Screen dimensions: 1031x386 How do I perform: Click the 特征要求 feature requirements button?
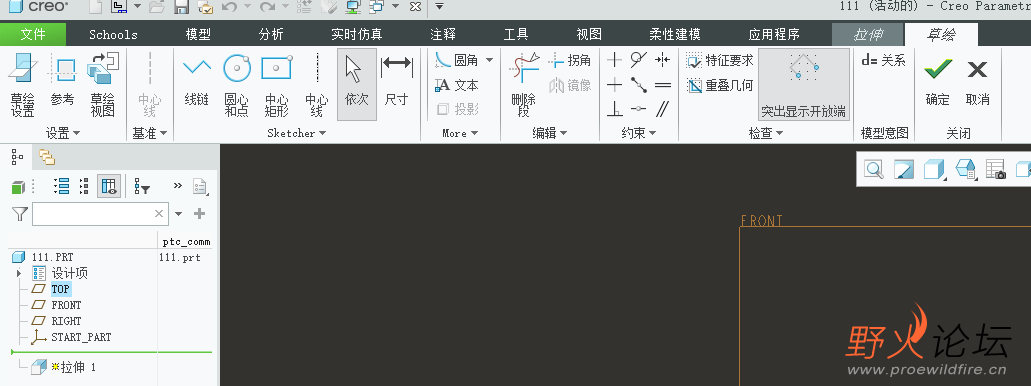[x=720, y=60]
